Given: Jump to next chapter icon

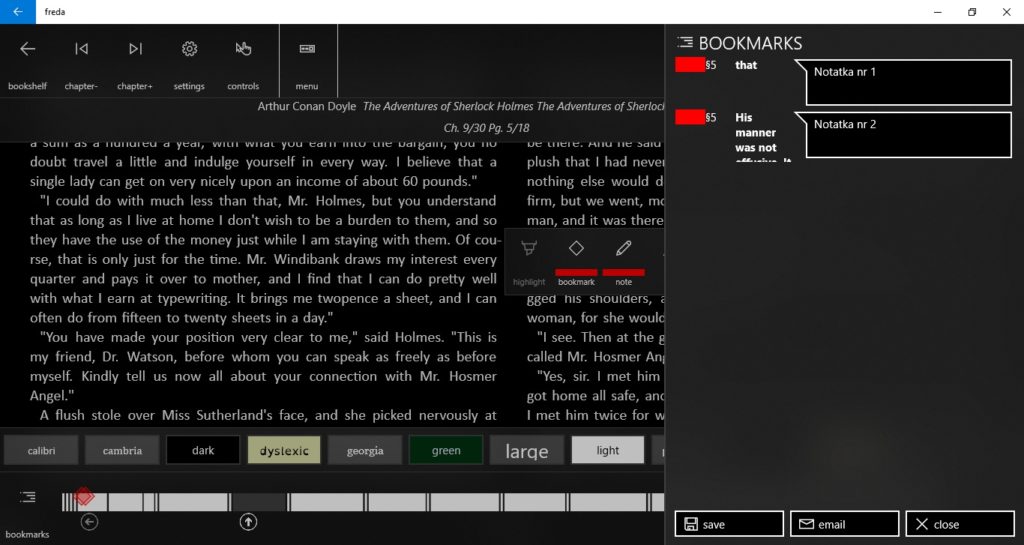Looking at the screenshot, I should tap(135, 49).
